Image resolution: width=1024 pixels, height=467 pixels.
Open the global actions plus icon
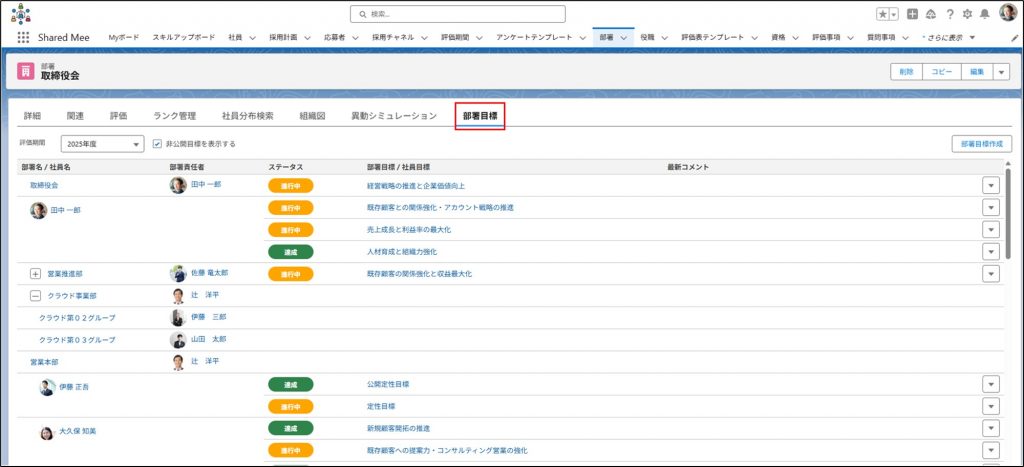[911, 14]
